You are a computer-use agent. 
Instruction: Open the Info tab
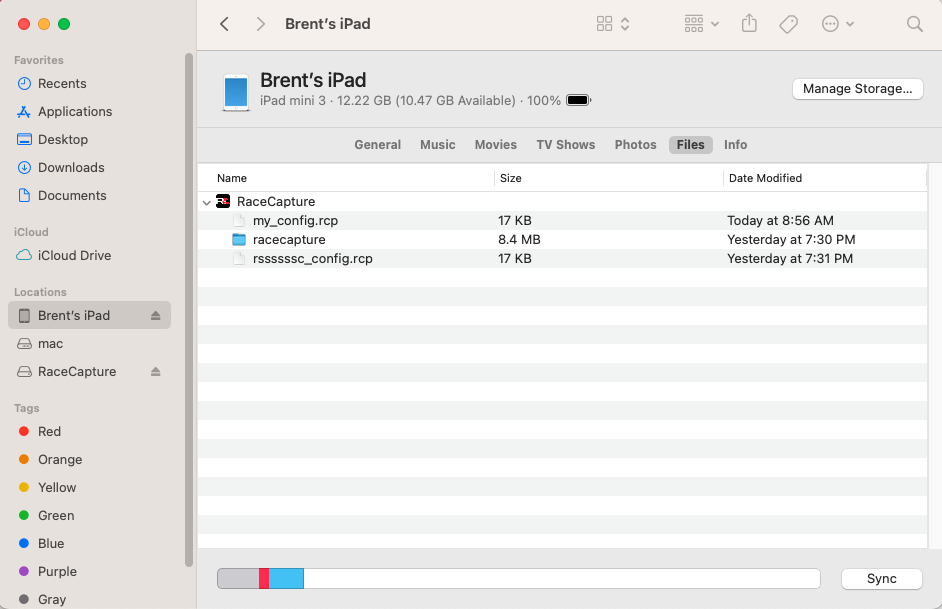[735, 145]
